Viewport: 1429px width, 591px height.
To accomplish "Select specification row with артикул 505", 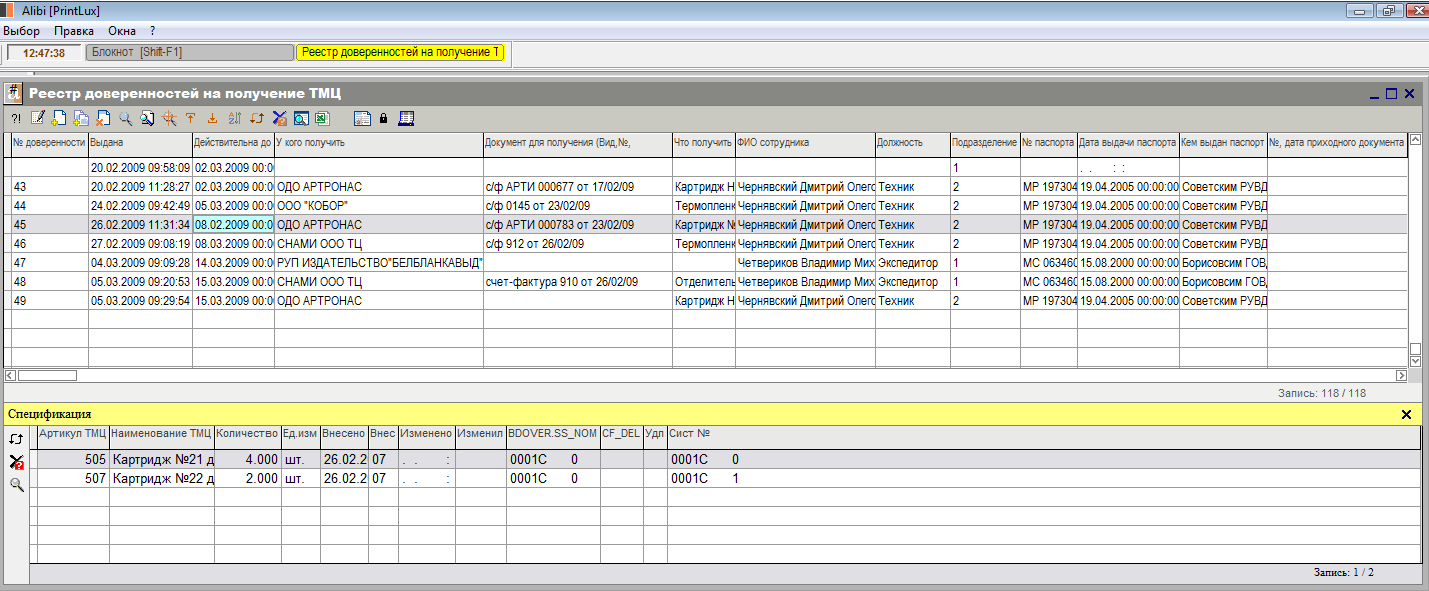I will (x=725, y=459).
